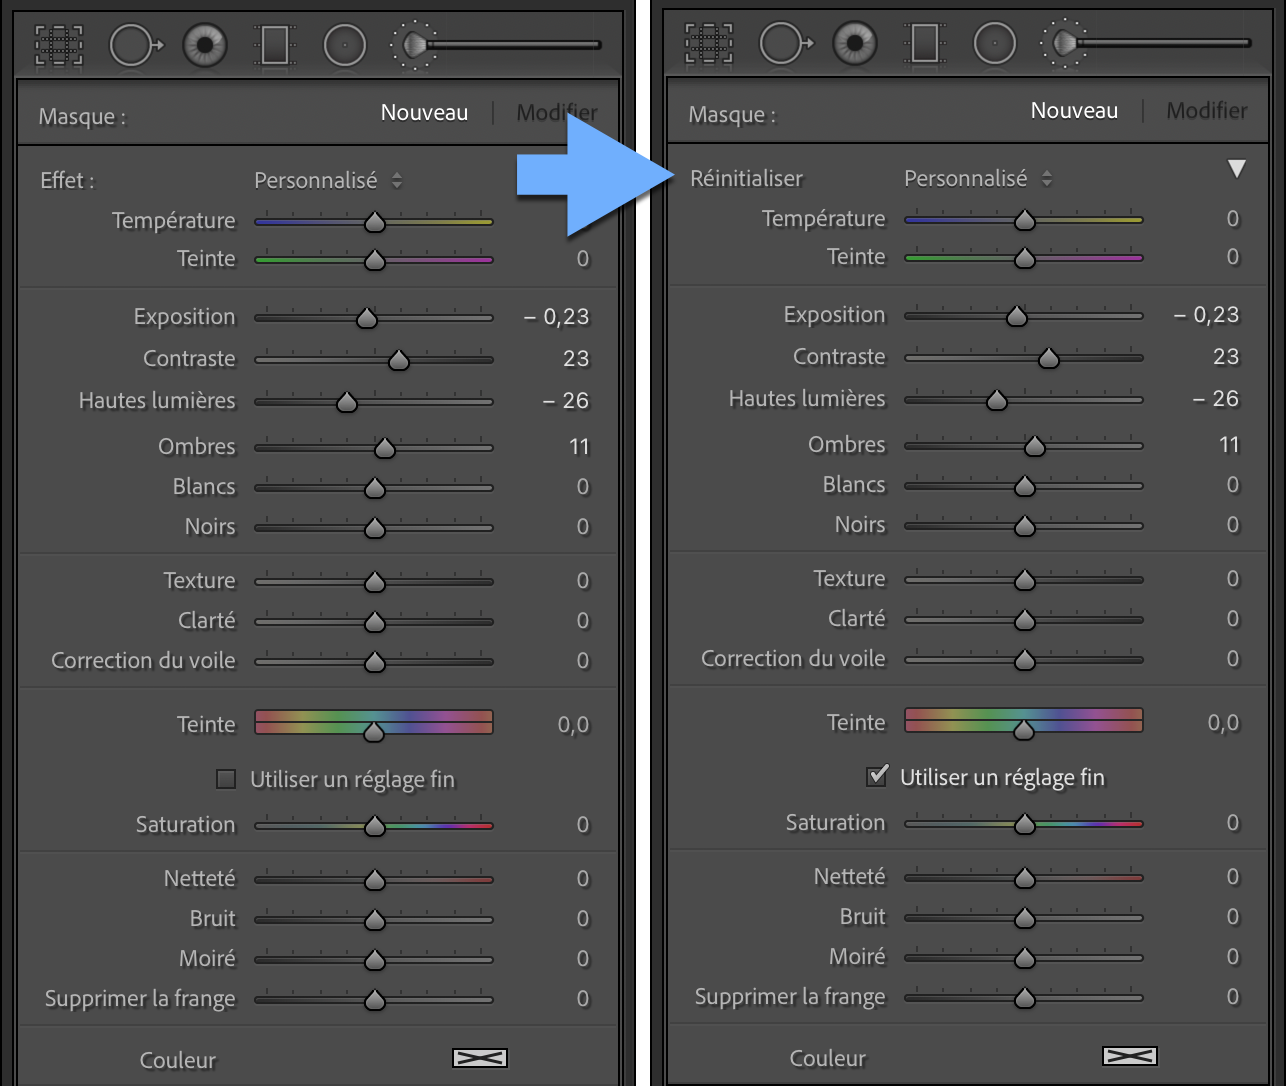This screenshot has width=1286, height=1086.
Task: Click the Exposition value field -0,23 in left panel
Action: [x=557, y=317]
